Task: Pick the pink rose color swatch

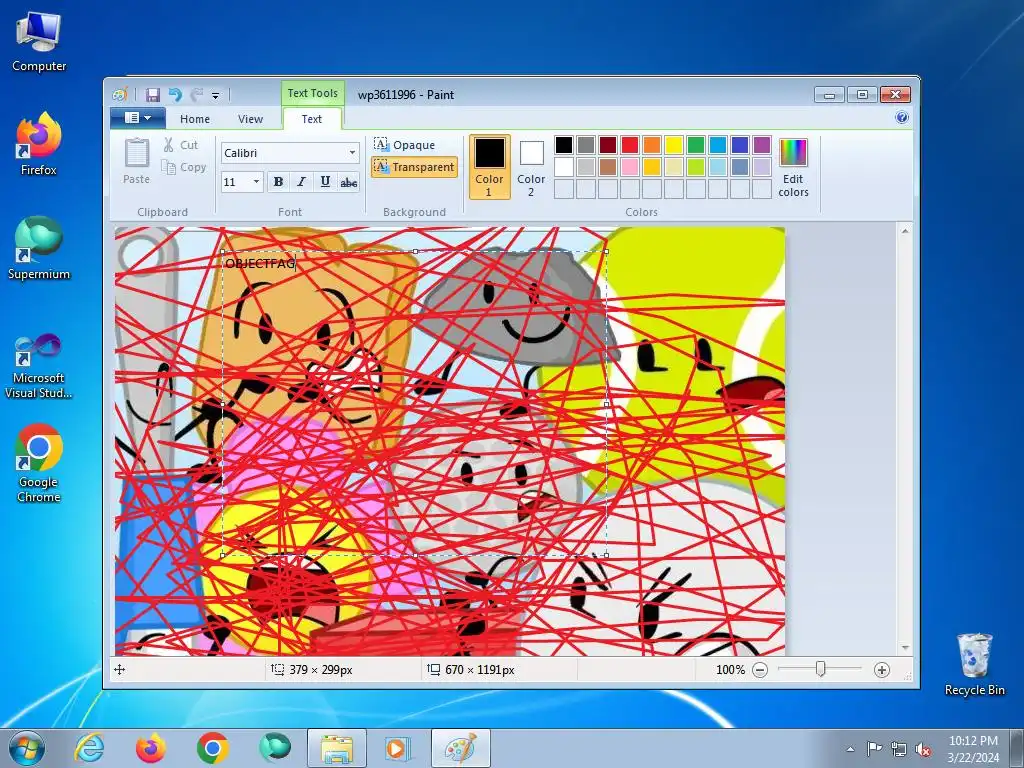Action: pos(630,167)
